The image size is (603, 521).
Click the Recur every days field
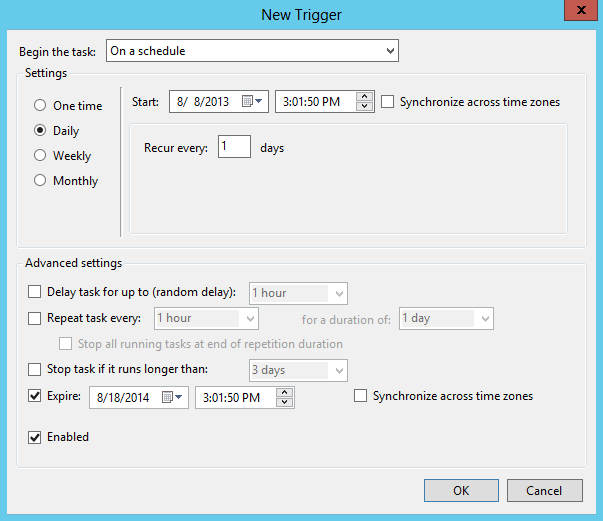coord(234,148)
